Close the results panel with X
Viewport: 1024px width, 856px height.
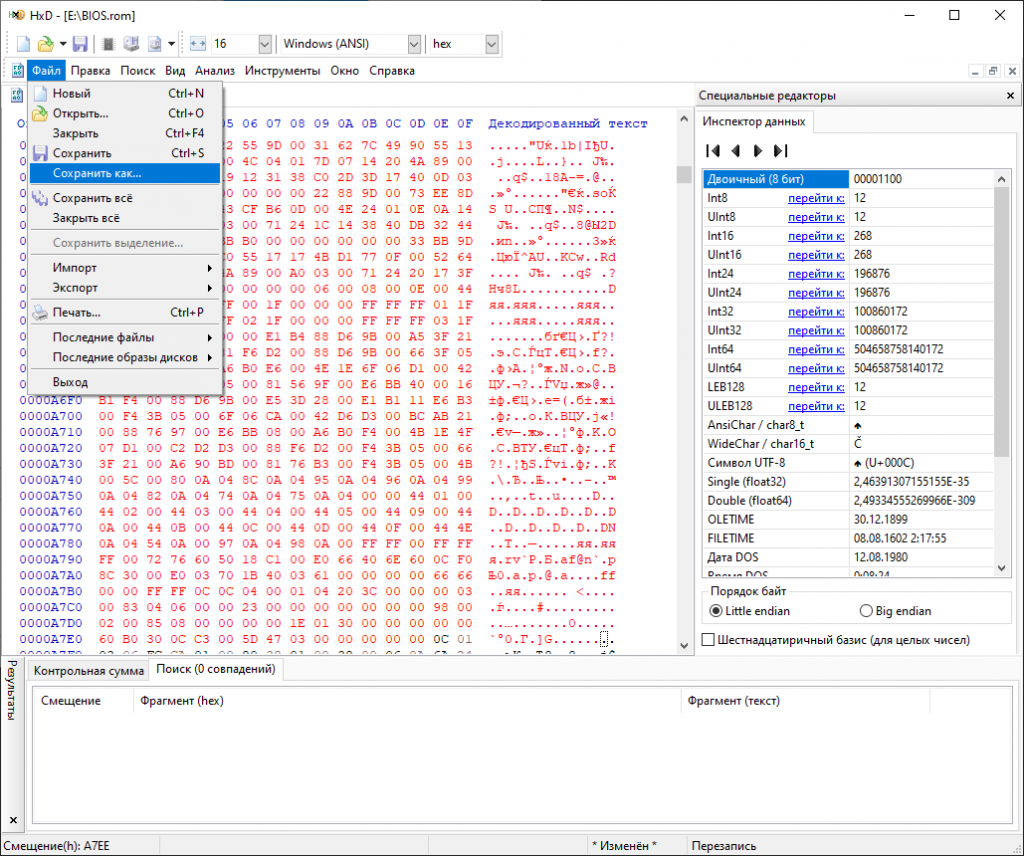point(13,819)
